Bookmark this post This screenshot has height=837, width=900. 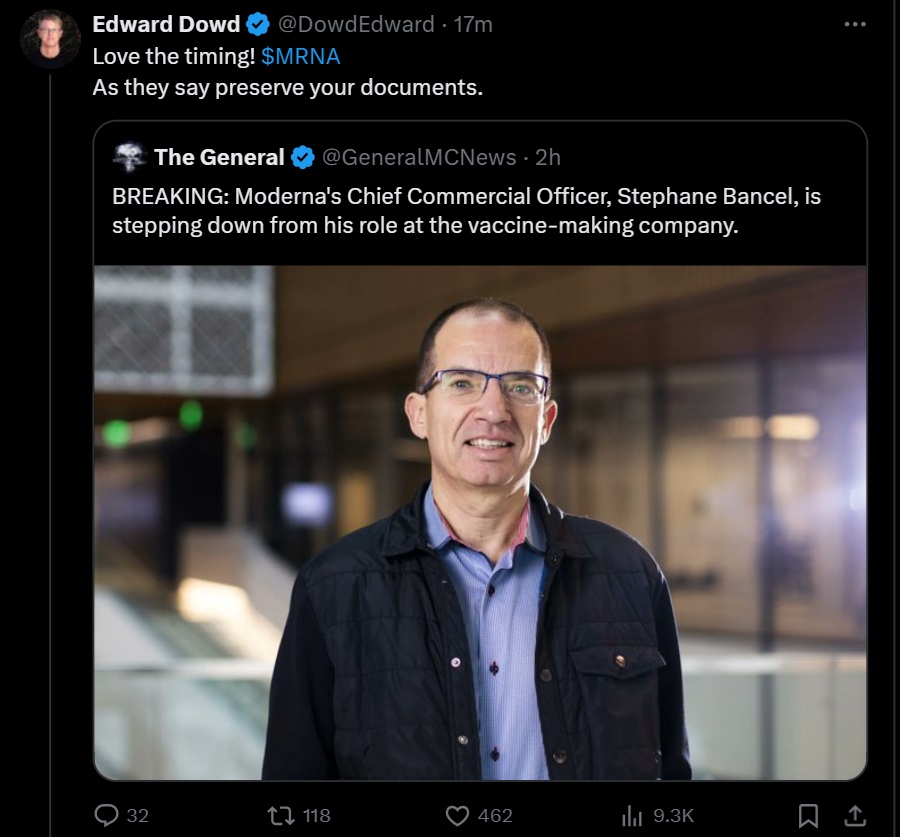(808, 816)
